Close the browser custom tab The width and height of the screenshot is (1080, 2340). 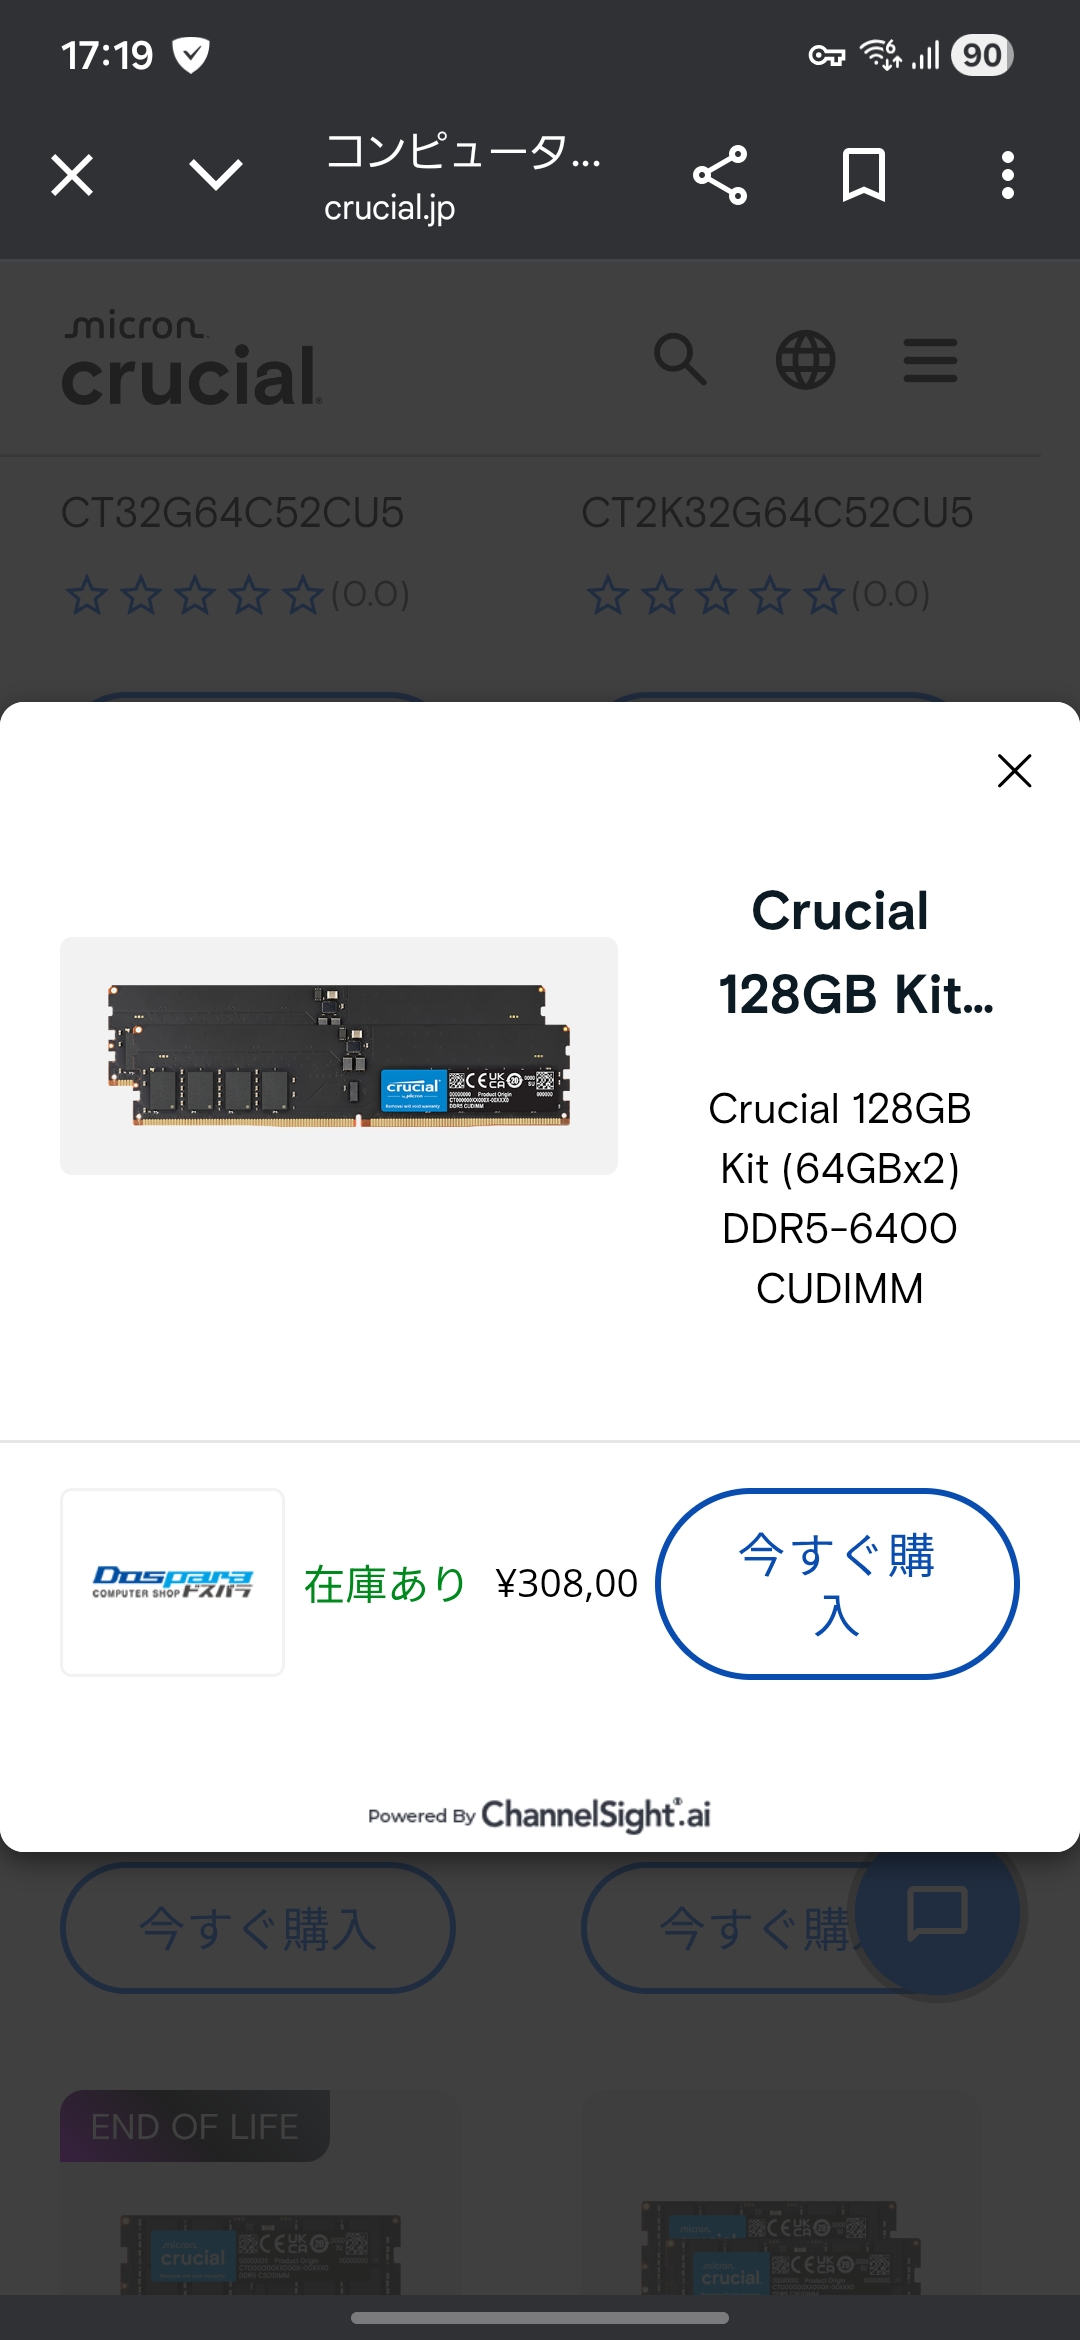(72, 175)
